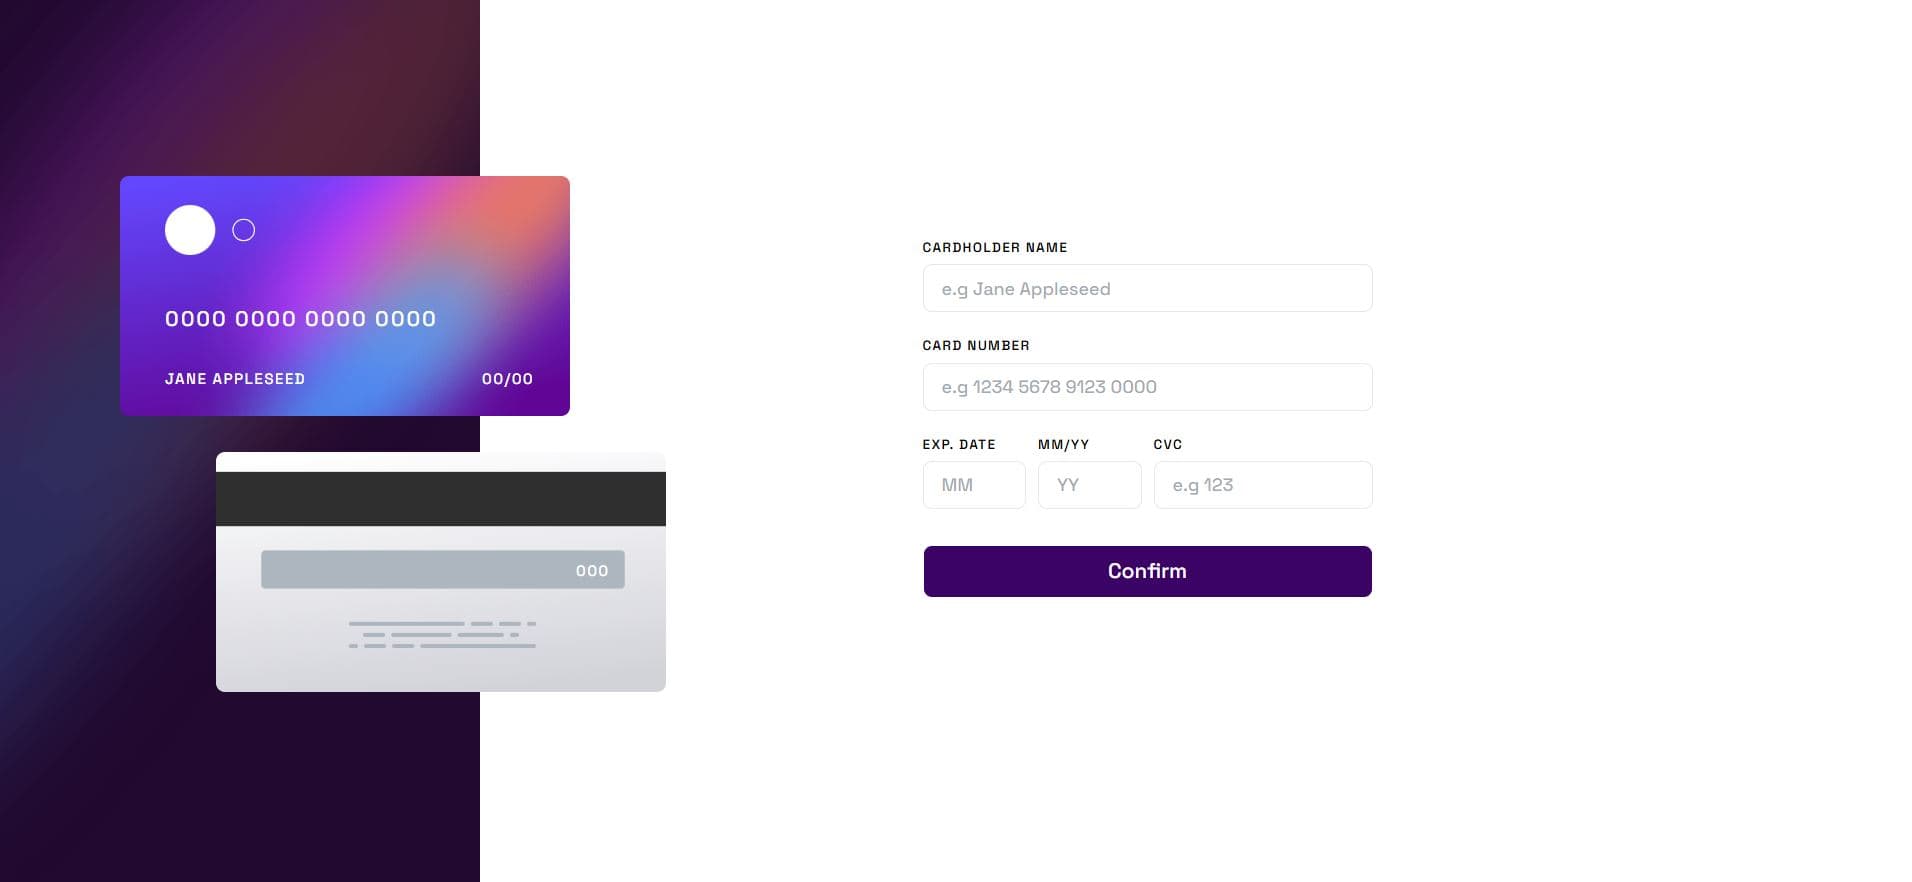Viewport: 1912px width, 882px height.
Task: Focus the CVC input field
Action: point(1262,484)
